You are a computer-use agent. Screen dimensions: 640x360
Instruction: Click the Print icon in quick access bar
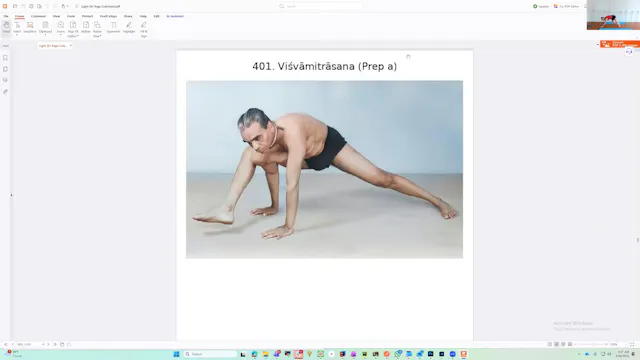click(x=31, y=6)
